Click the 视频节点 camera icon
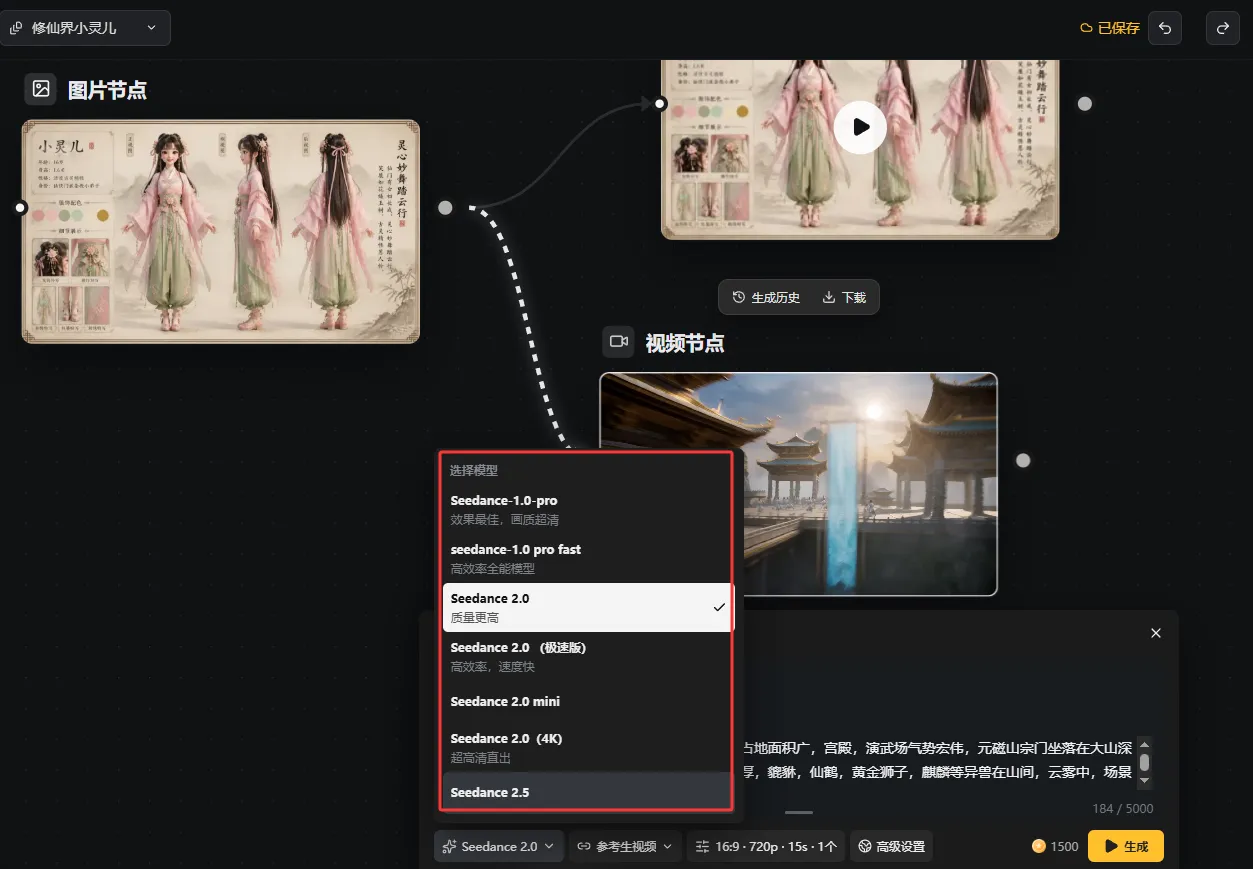The width and height of the screenshot is (1253, 869). tap(618, 342)
